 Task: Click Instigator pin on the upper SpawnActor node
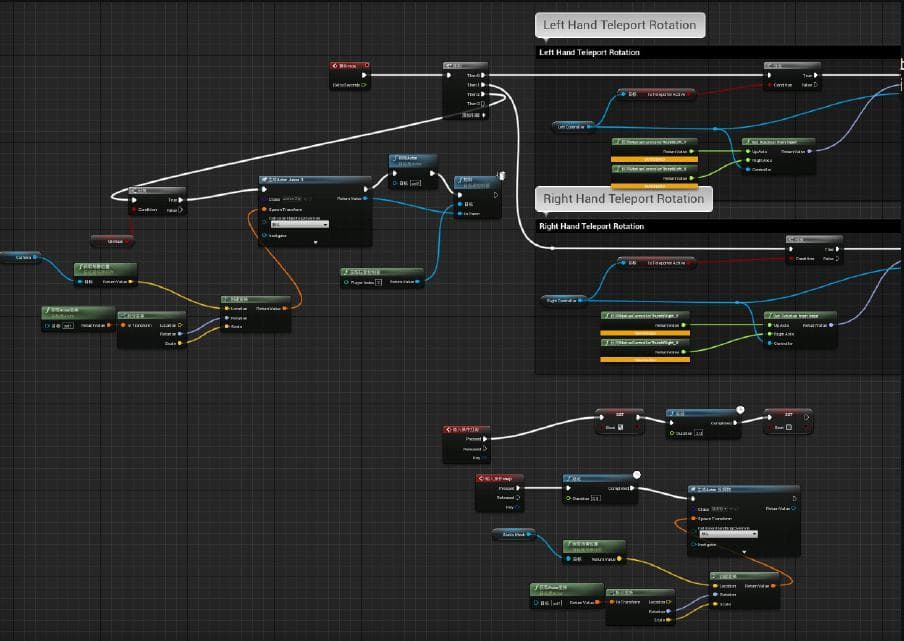pos(265,235)
